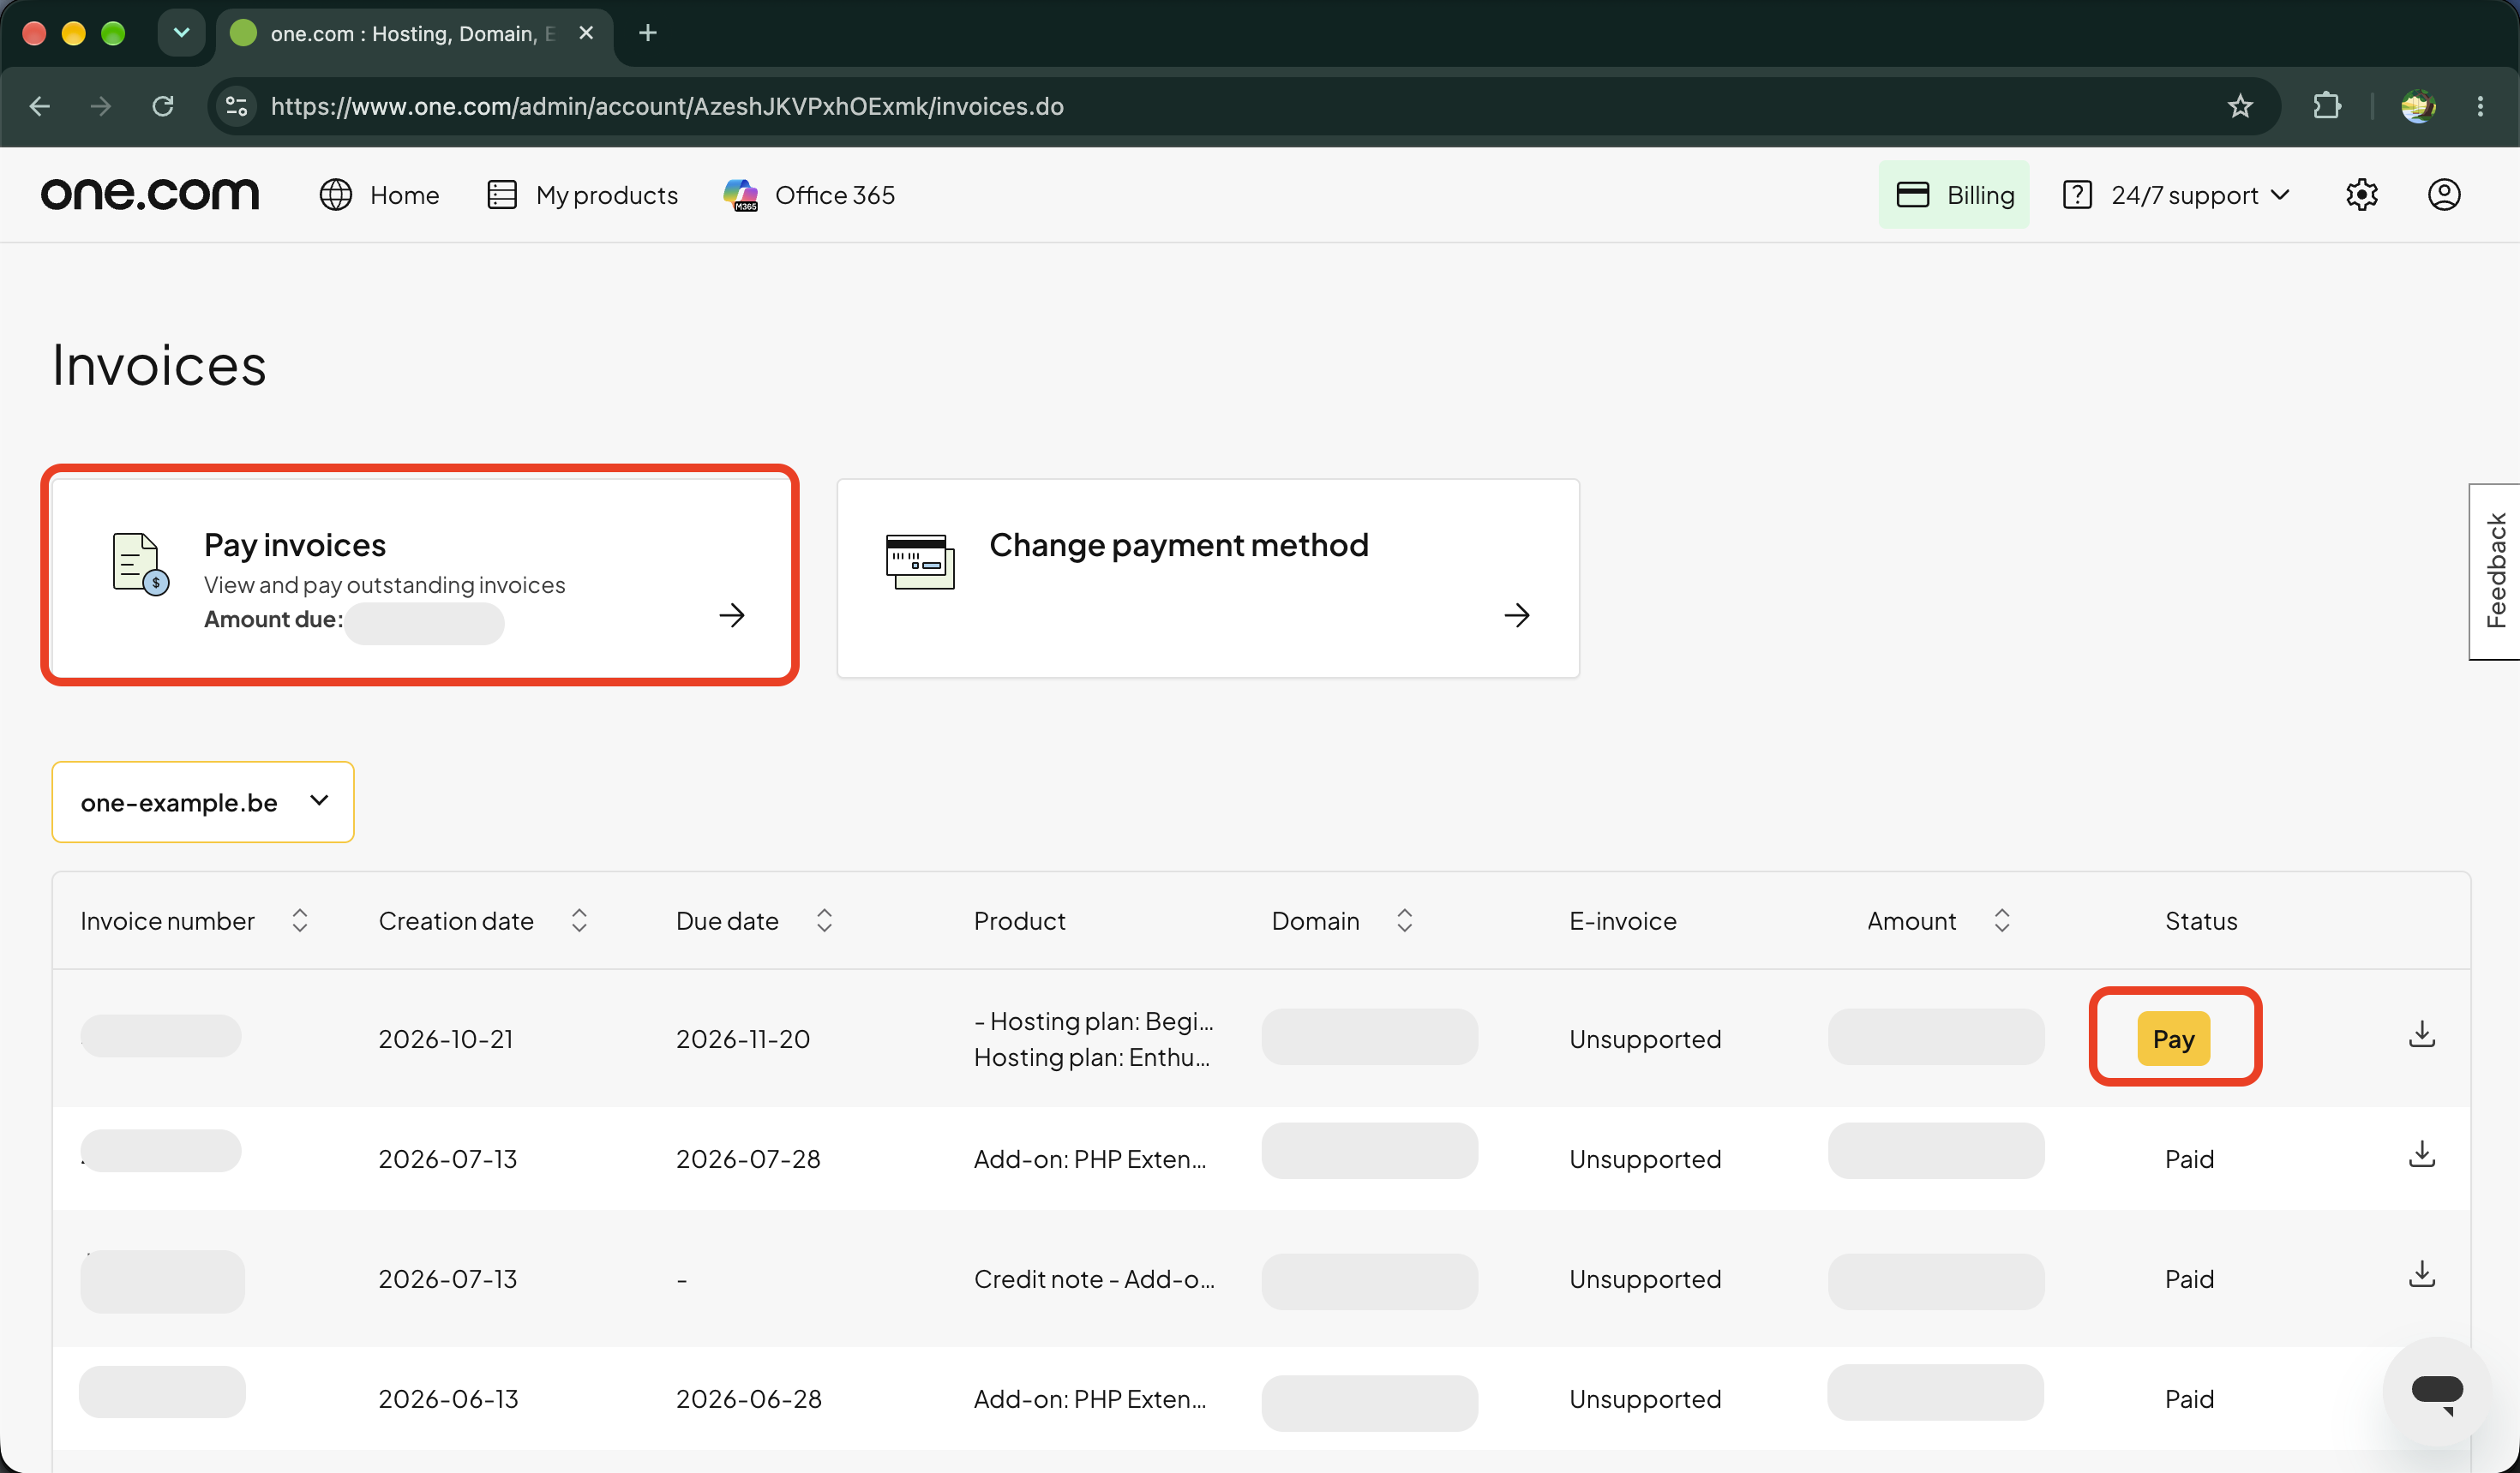Screen dimensions: 2520x1473
Task: Download the invoice due 2026-07-28
Action: (2421, 1154)
